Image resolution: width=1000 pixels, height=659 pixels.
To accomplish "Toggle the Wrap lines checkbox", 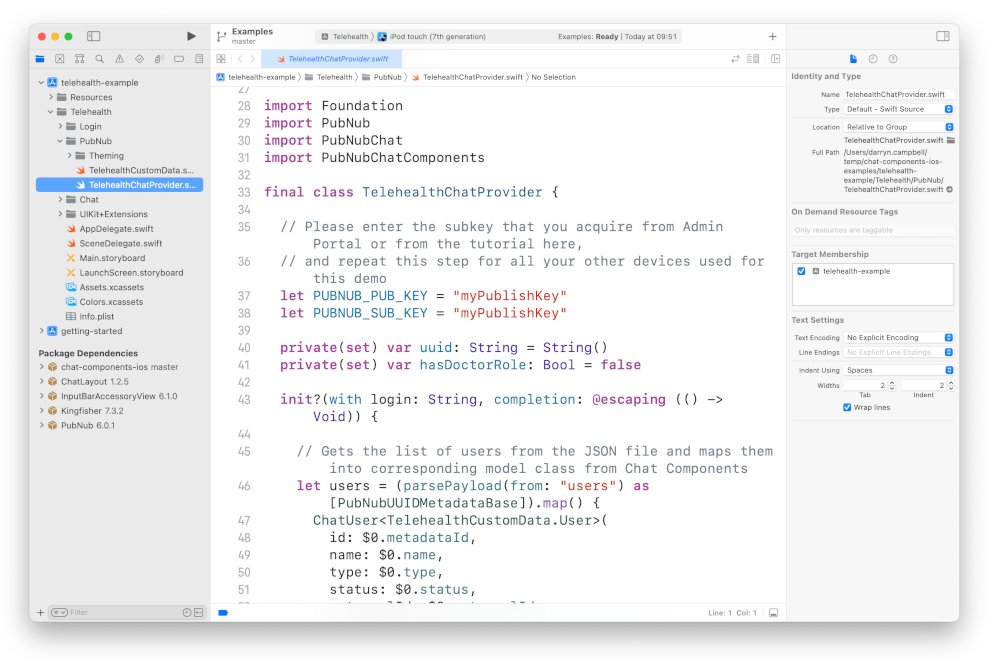I will pos(847,406).
